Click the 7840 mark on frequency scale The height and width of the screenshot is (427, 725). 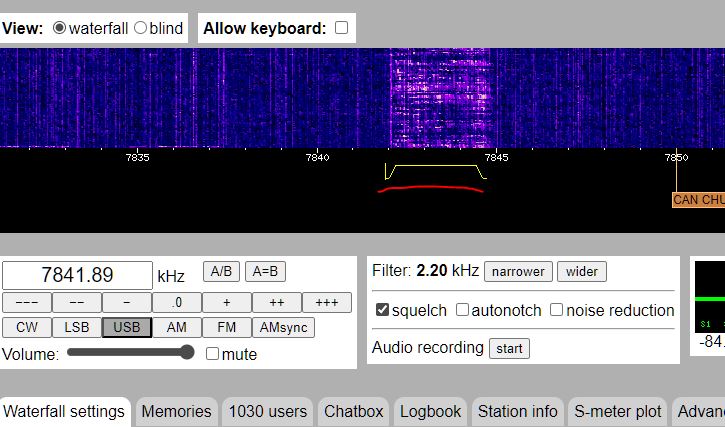[318, 158]
